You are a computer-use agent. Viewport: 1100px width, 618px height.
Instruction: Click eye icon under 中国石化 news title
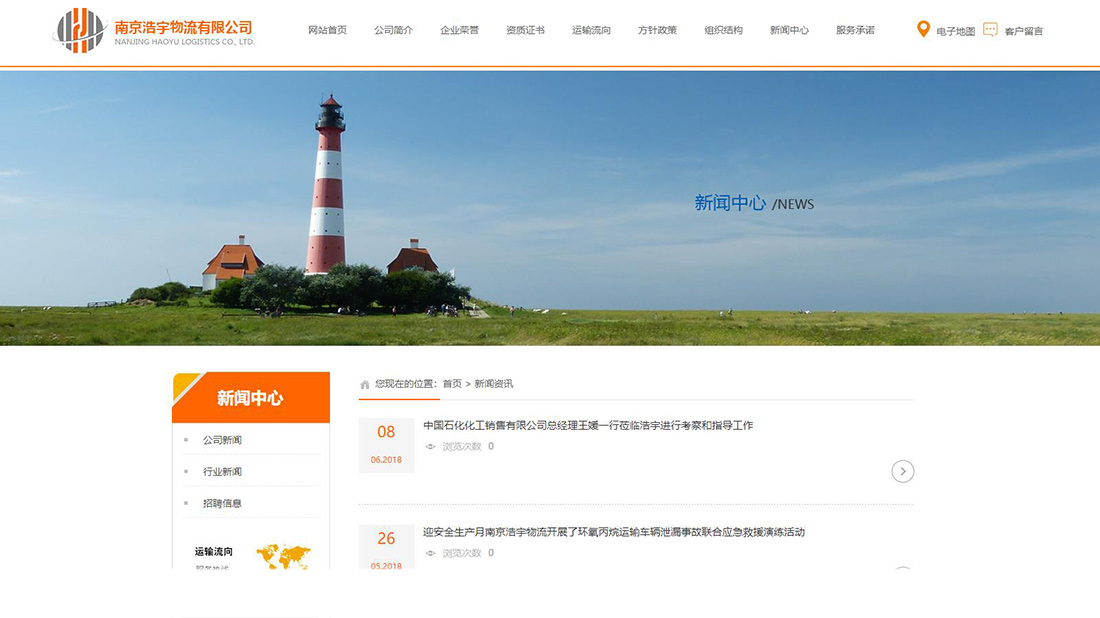click(x=430, y=447)
